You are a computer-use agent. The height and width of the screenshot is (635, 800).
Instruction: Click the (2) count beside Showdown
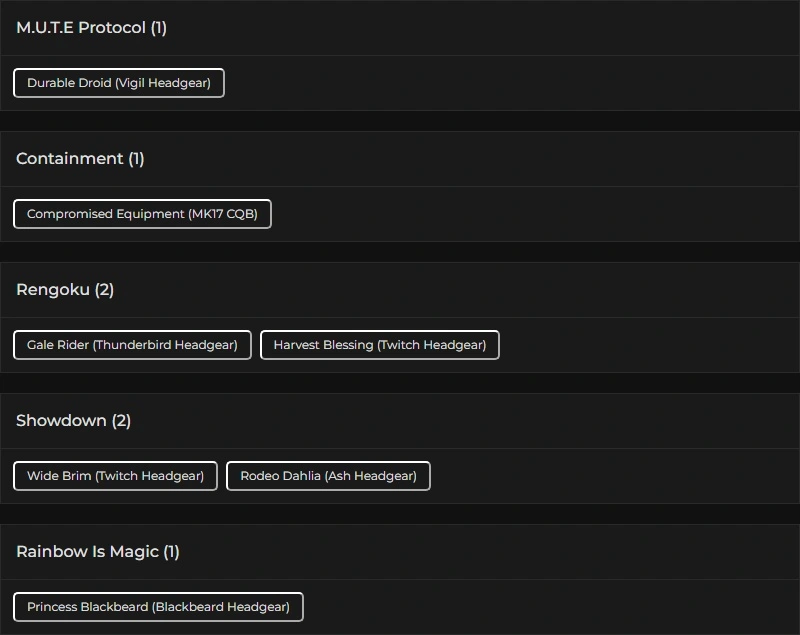coord(121,421)
